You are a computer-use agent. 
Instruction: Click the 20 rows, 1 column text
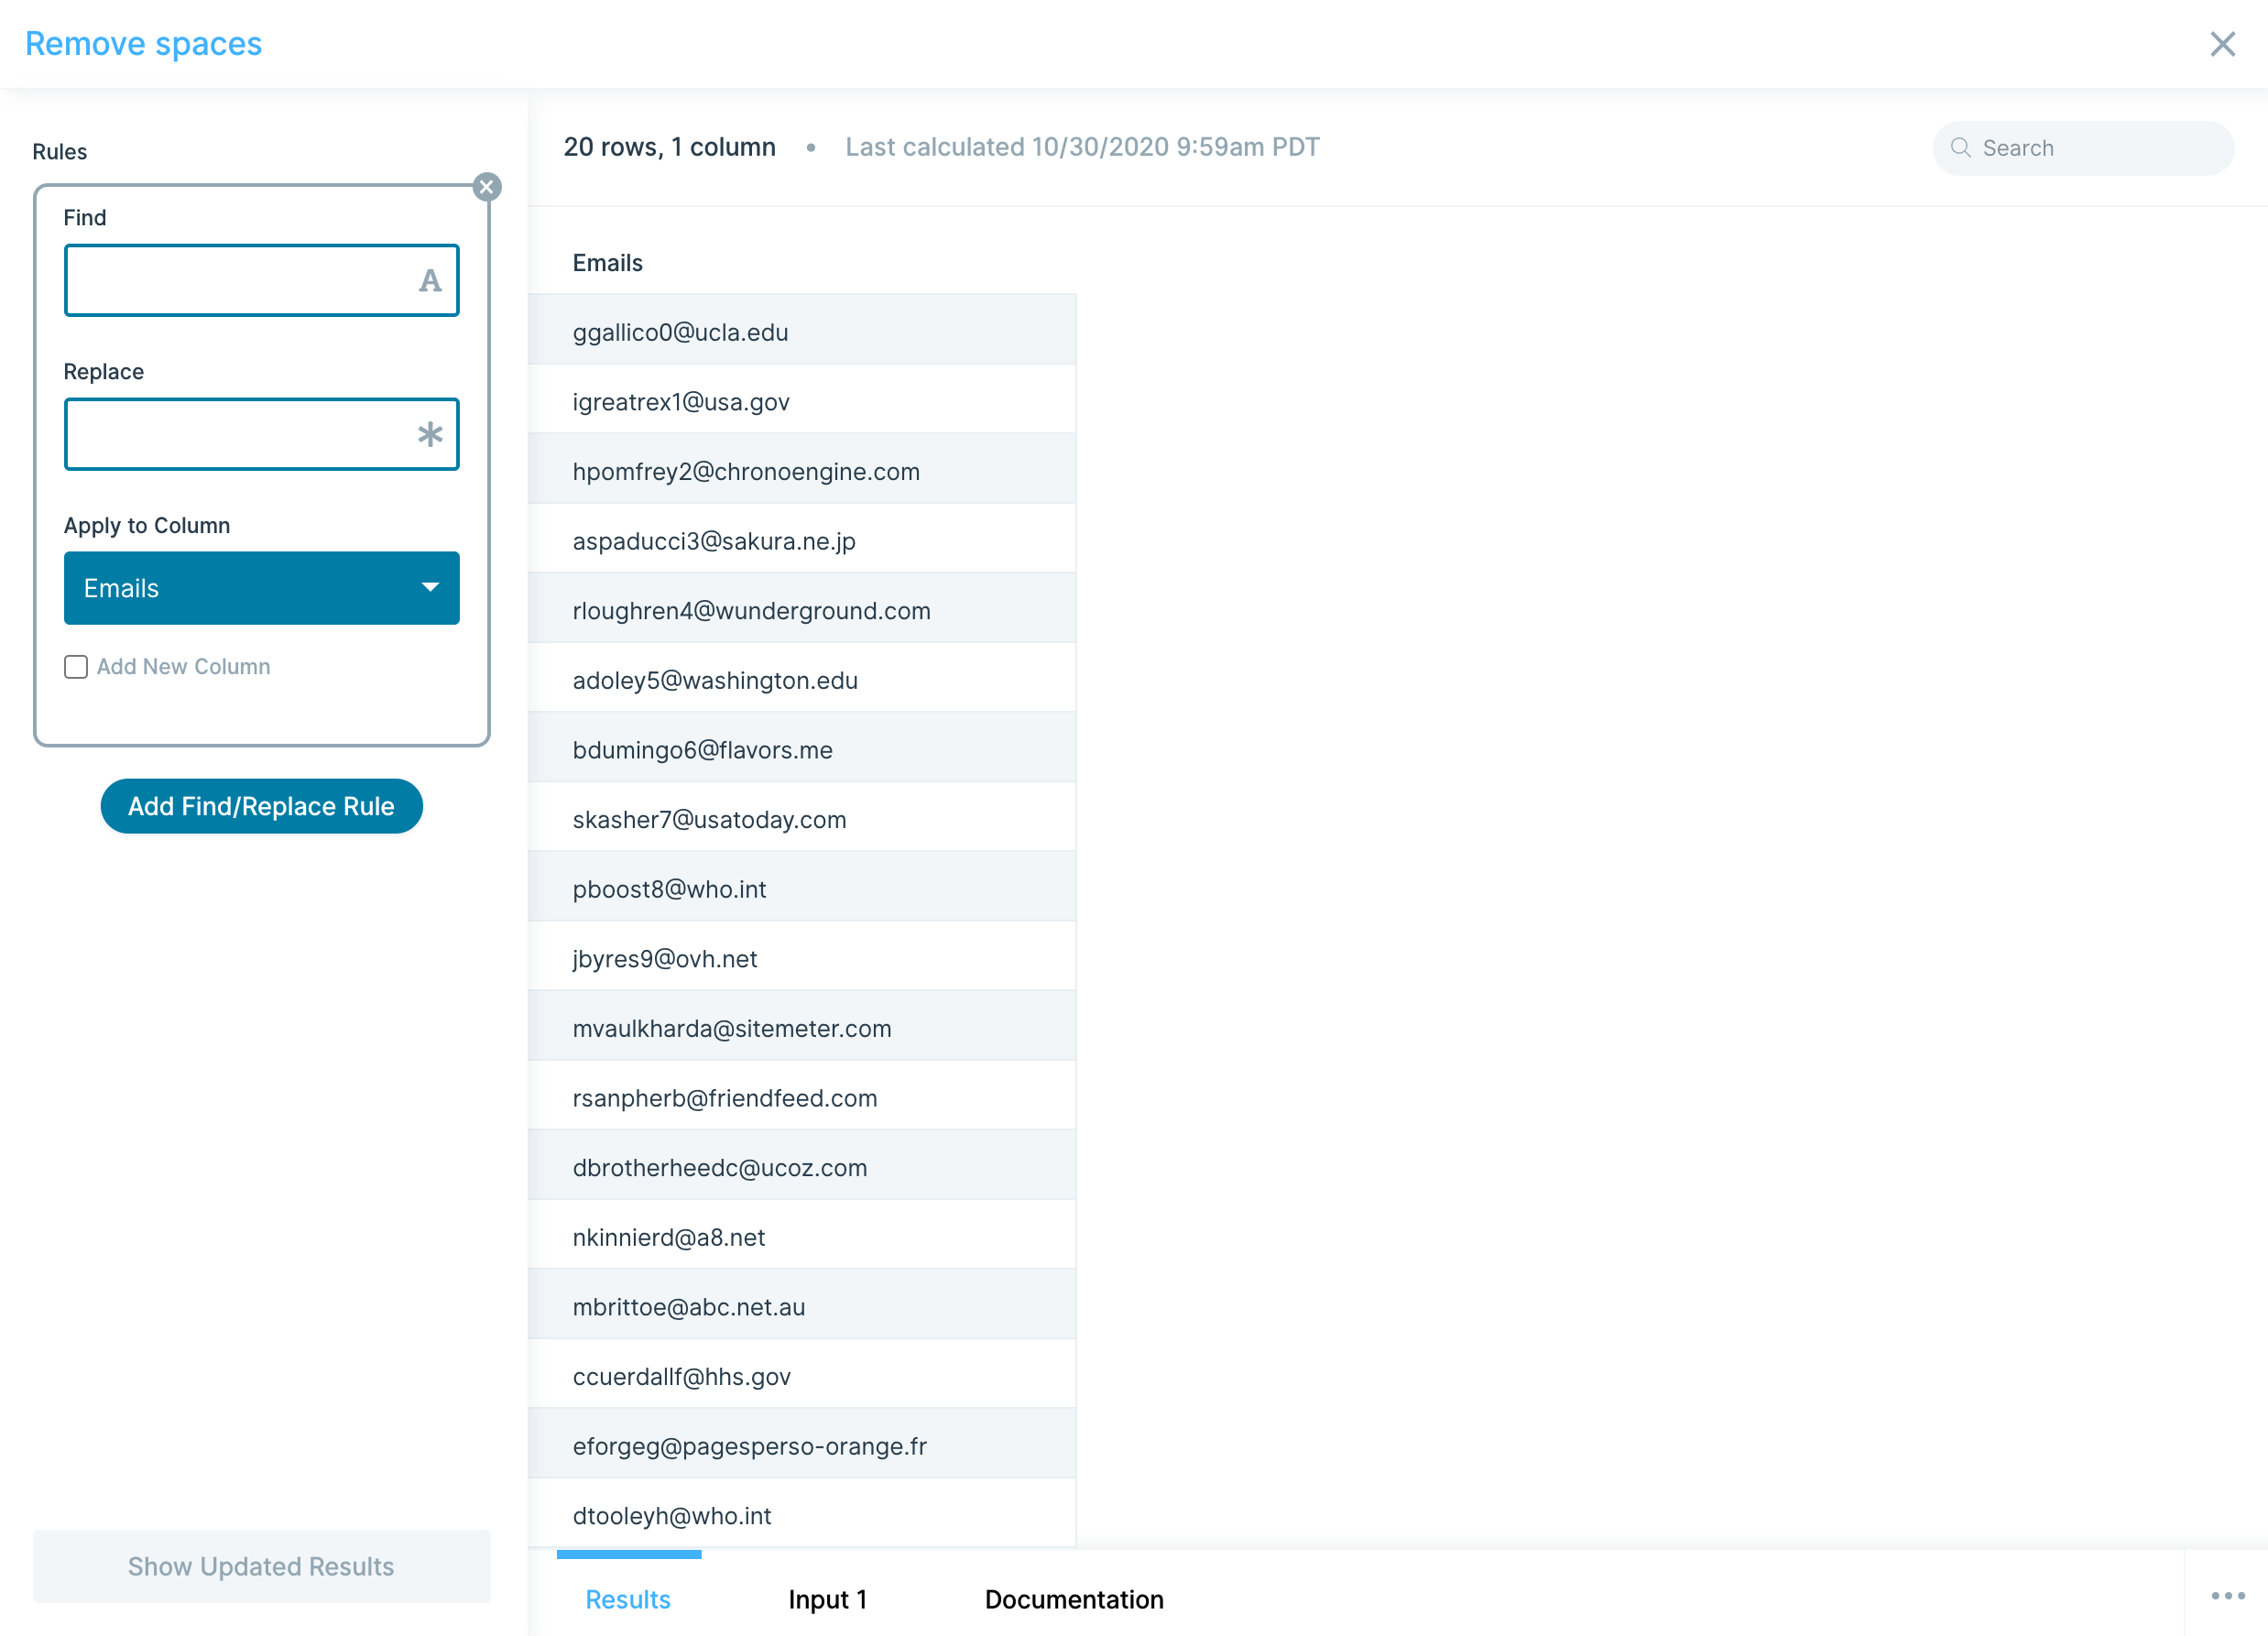(670, 147)
